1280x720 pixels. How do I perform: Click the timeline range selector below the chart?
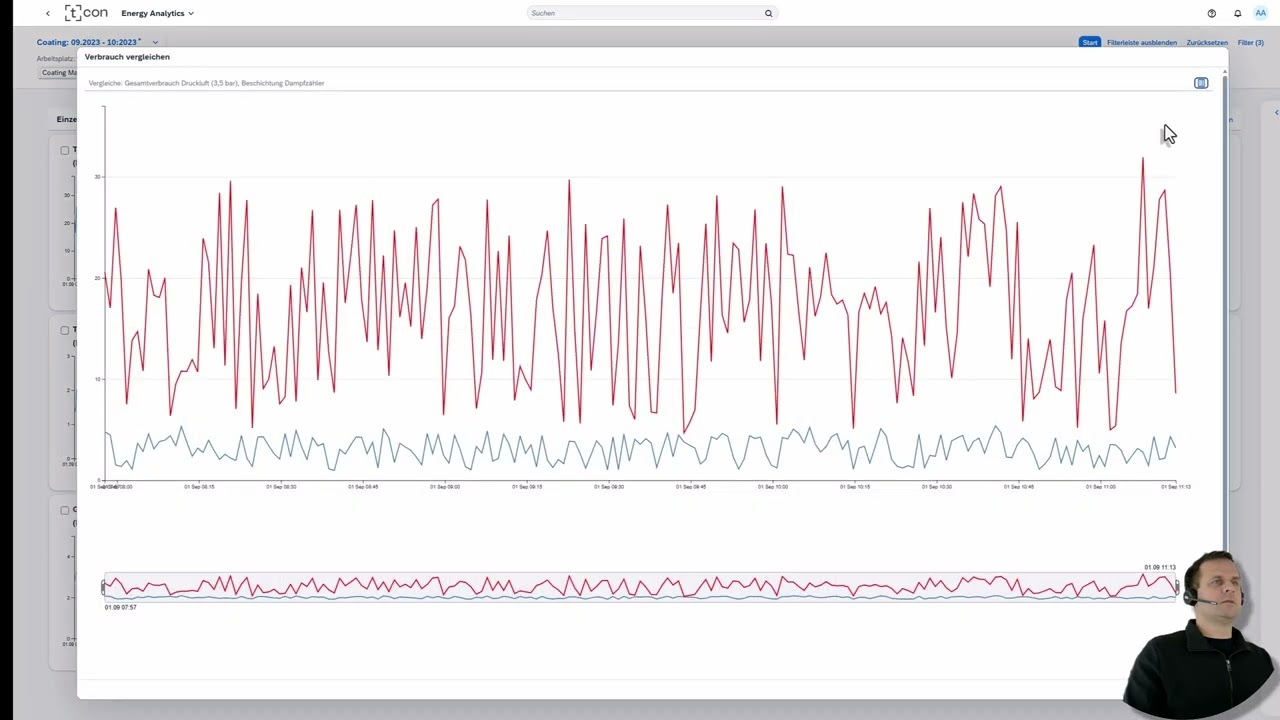(640, 587)
